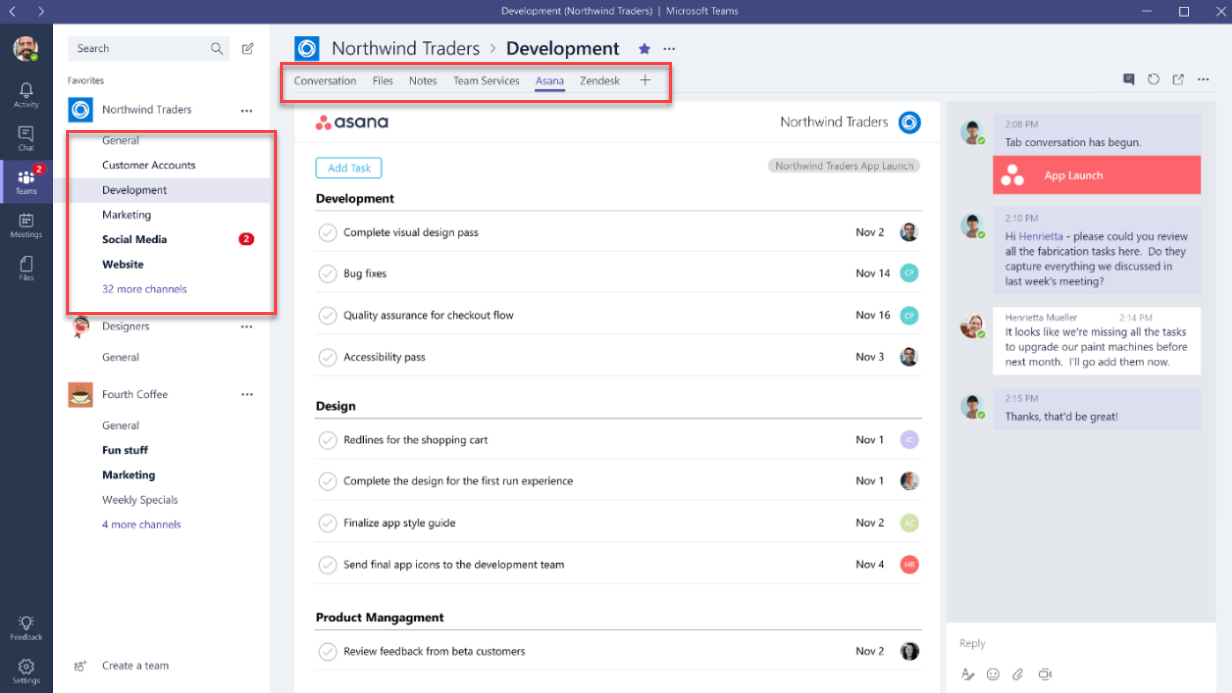Open more options next to channel name
Screen dimensions: 1232x693
pyautogui.click(x=669, y=48)
